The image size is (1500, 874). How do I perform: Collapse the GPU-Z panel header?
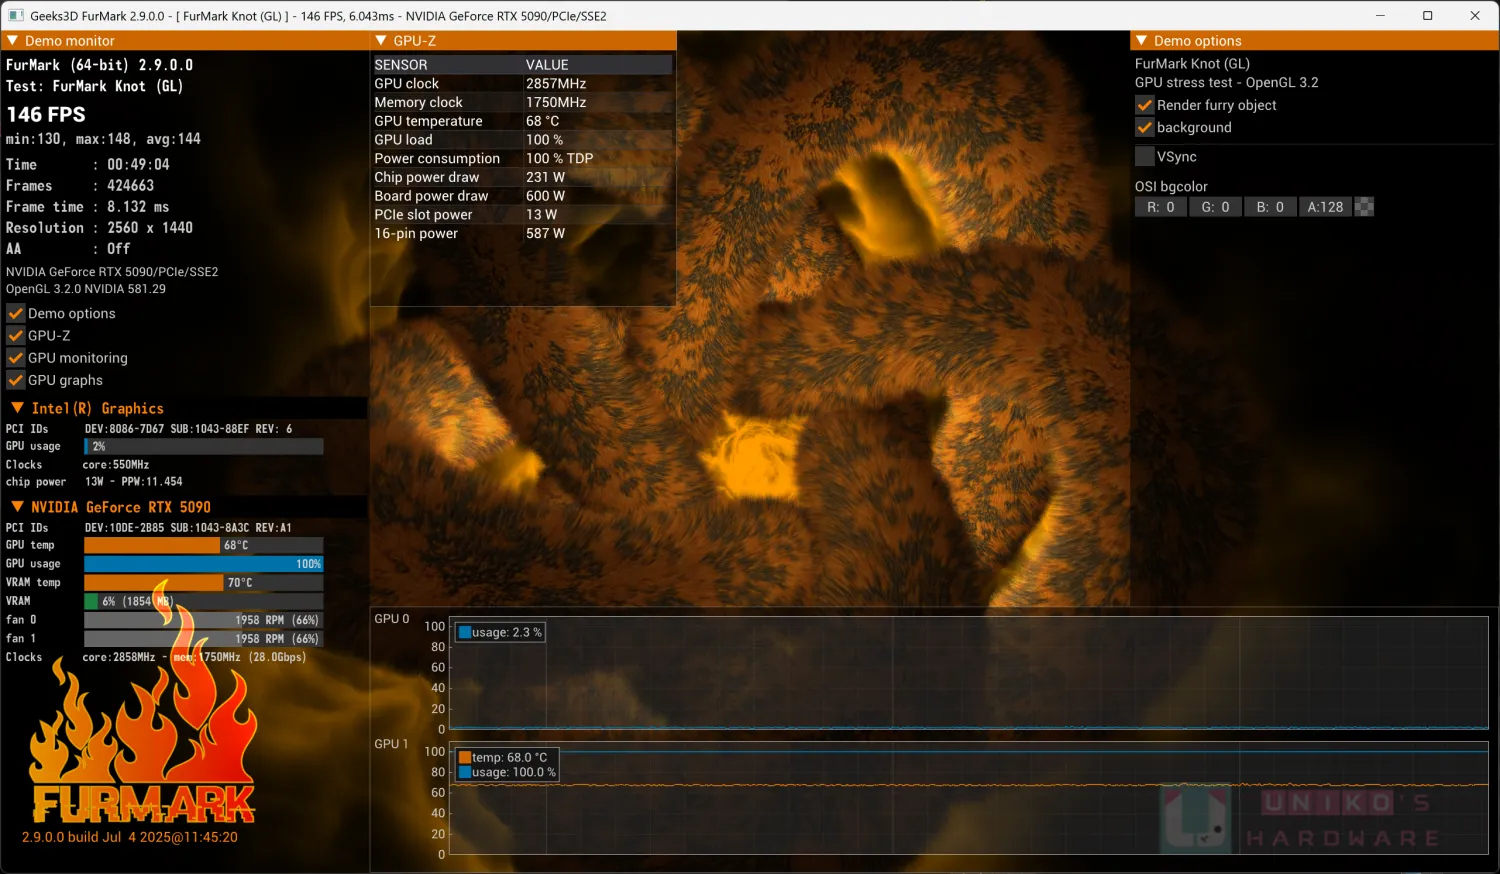[381, 41]
